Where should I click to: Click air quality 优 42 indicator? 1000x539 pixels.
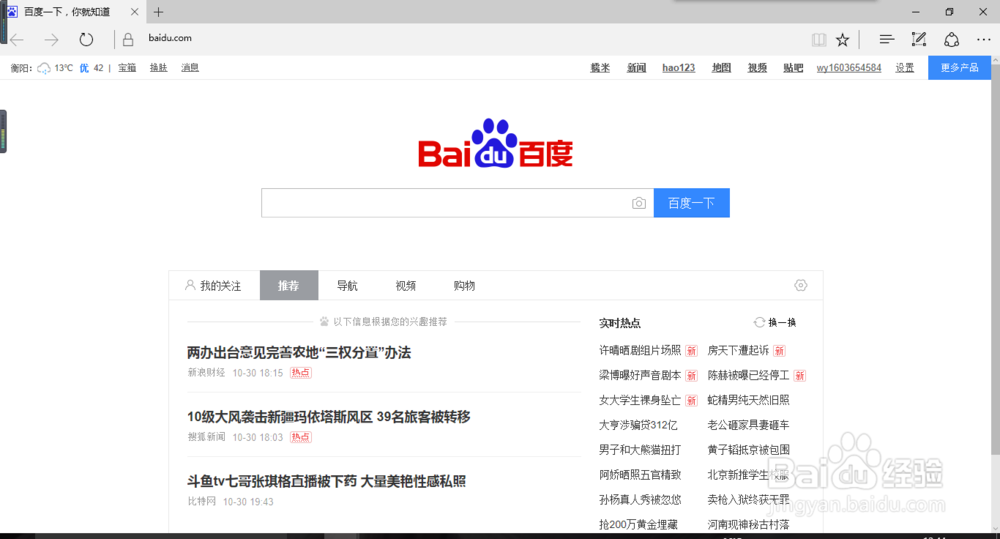coord(91,68)
